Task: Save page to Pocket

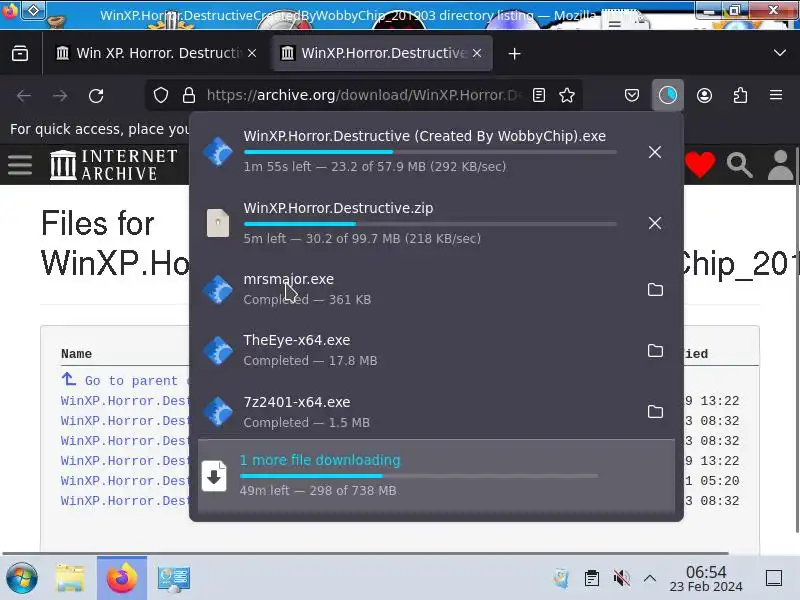Action: (632, 95)
